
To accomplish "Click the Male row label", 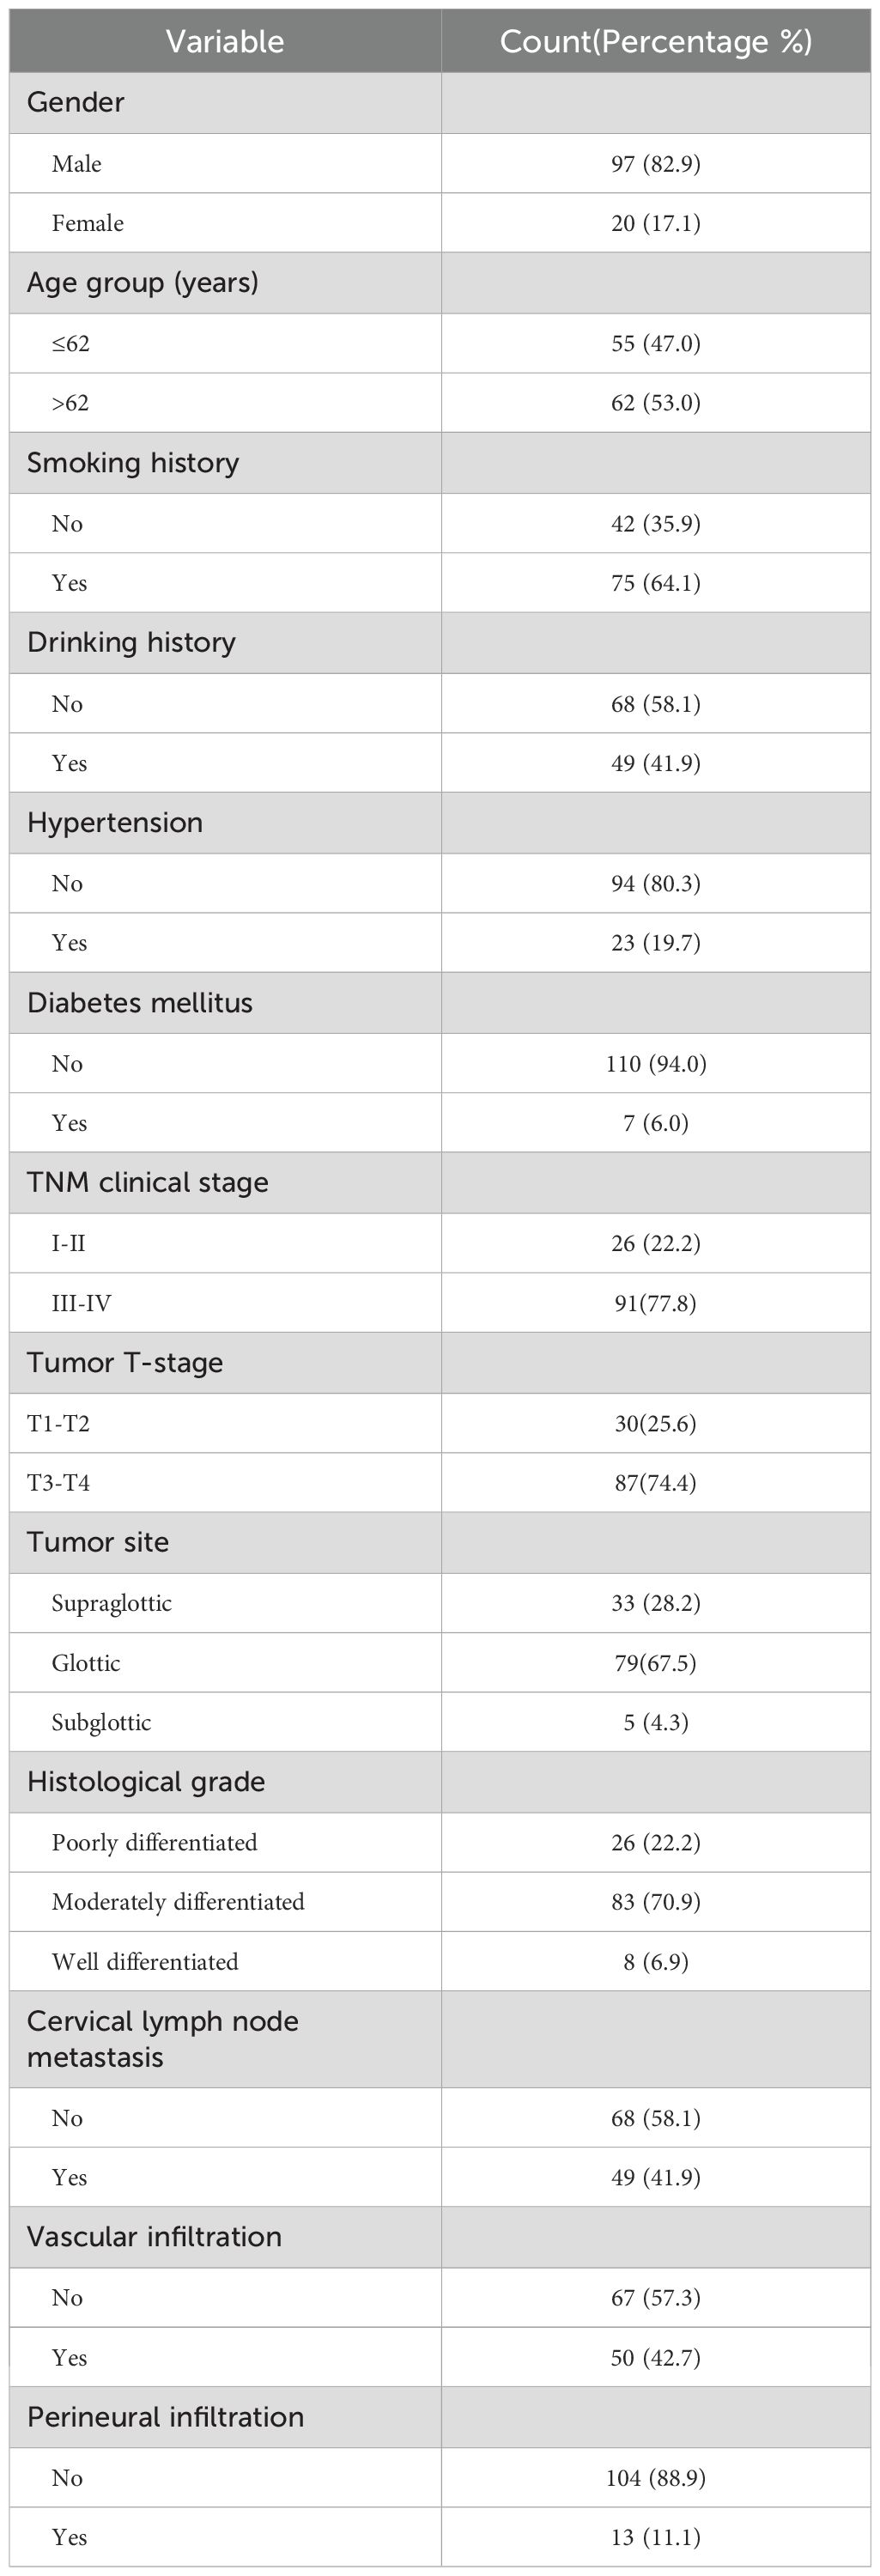I will tap(77, 164).
